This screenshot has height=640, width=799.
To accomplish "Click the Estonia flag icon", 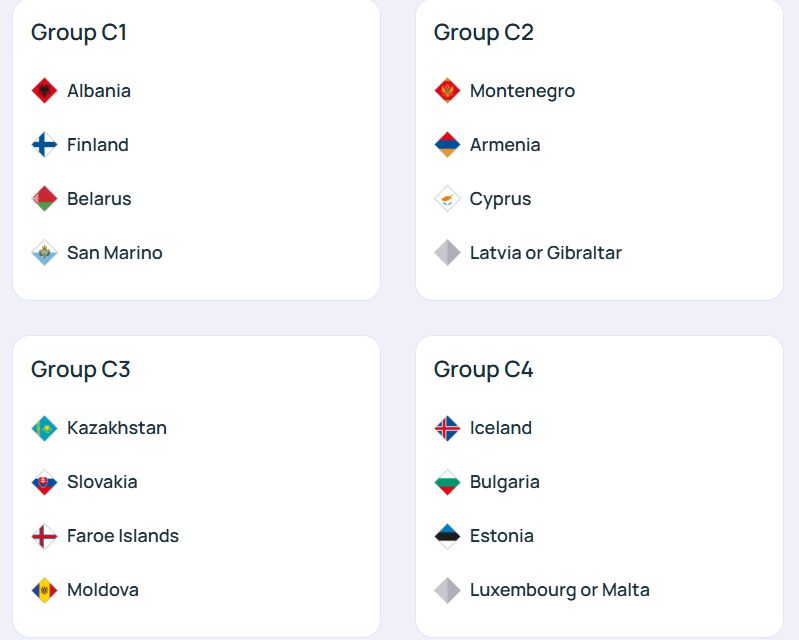I will [x=447, y=536].
